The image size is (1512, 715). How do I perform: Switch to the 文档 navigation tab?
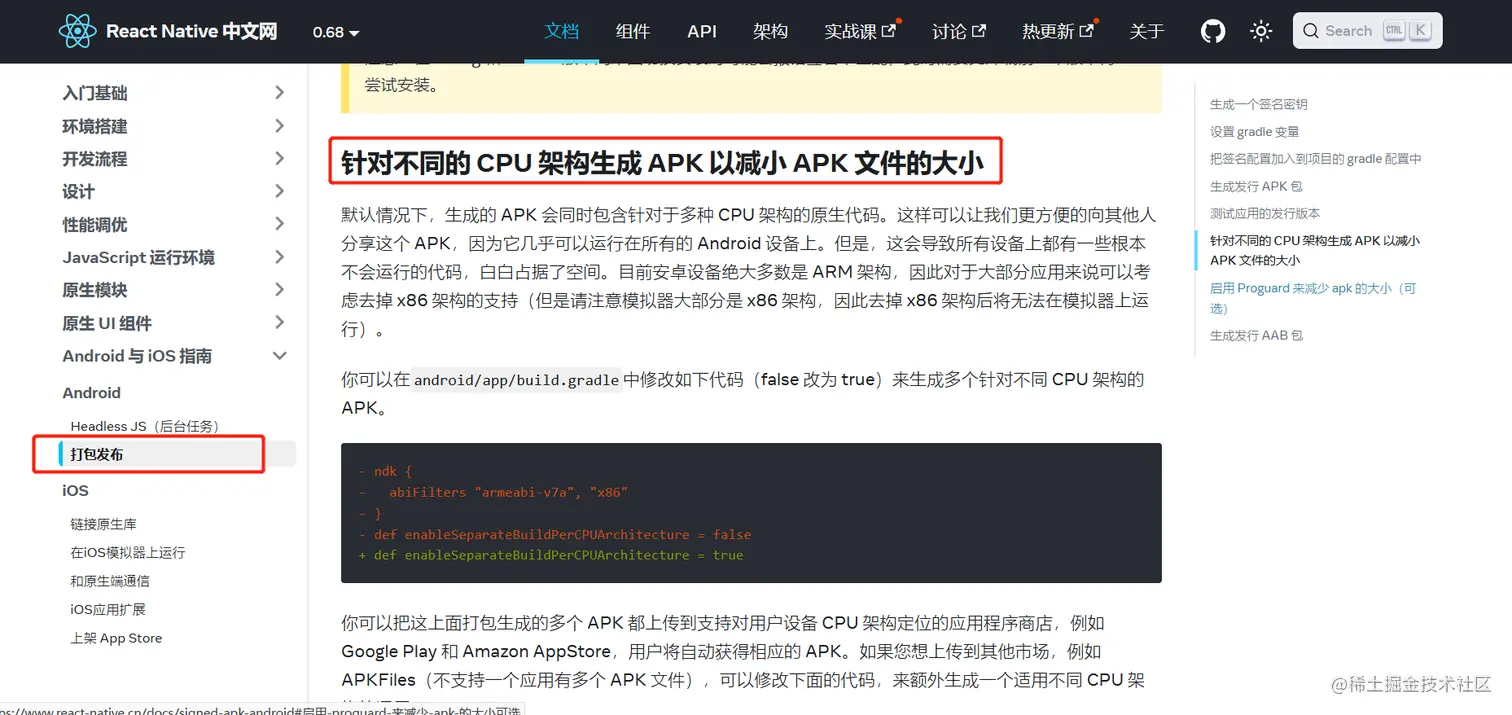point(561,31)
